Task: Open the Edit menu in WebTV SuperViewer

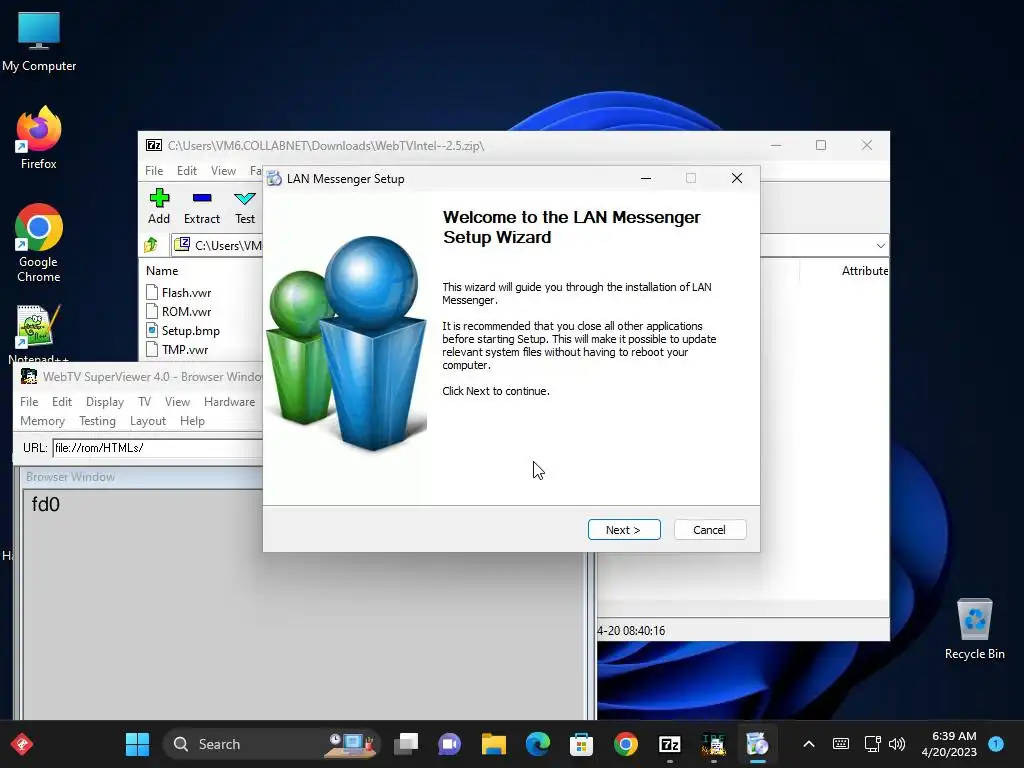Action: tap(62, 402)
